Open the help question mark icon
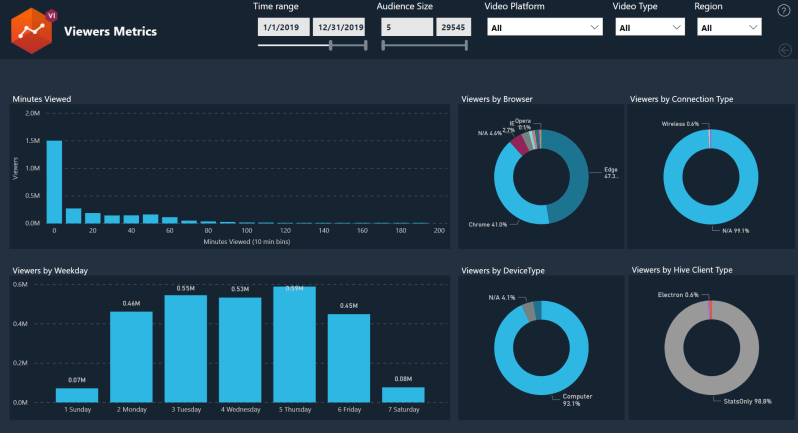The height and width of the screenshot is (433, 798). (x=783, y=11)
